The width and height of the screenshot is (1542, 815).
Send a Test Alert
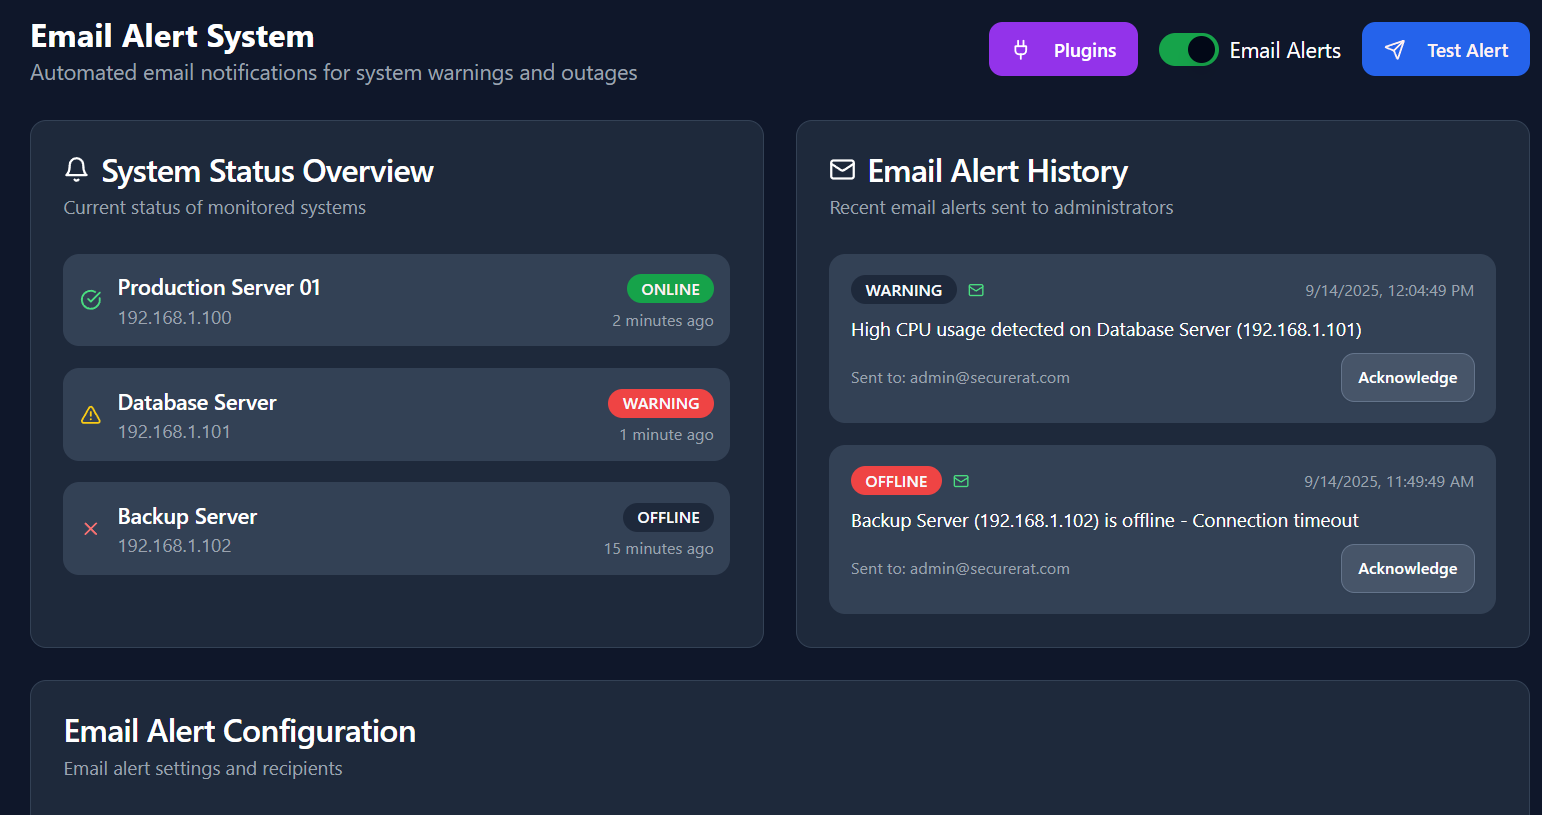coord(1445,50)
